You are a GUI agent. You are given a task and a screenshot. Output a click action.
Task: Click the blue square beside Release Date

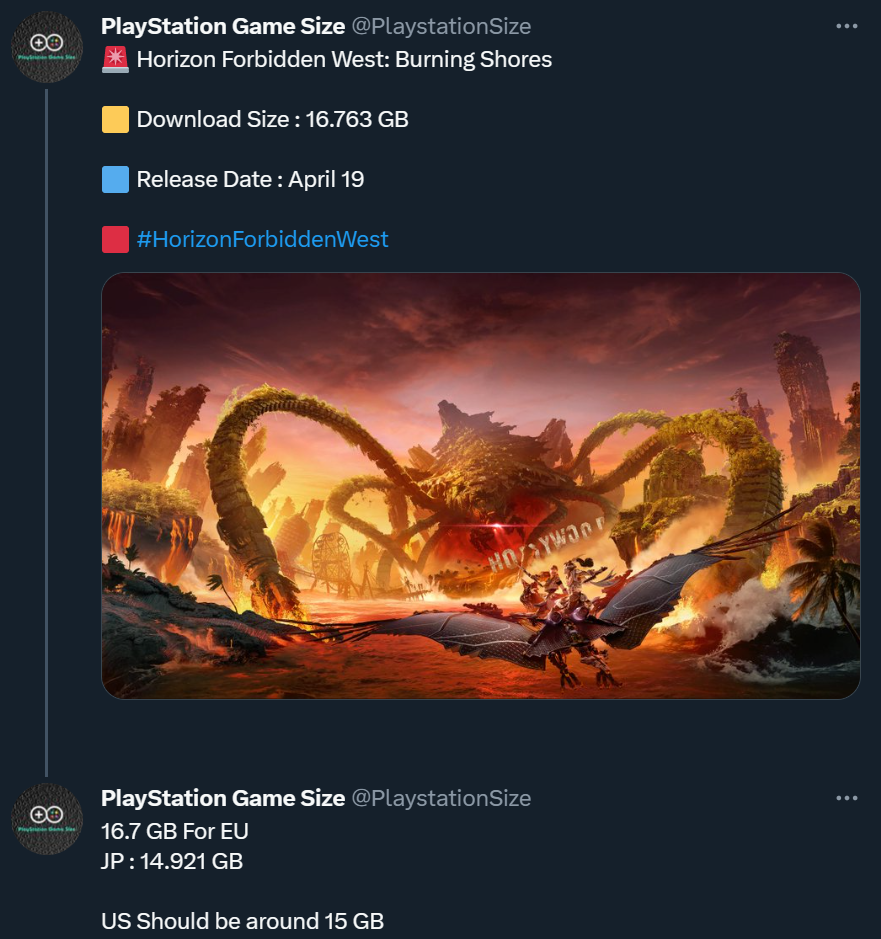point(115,180)
